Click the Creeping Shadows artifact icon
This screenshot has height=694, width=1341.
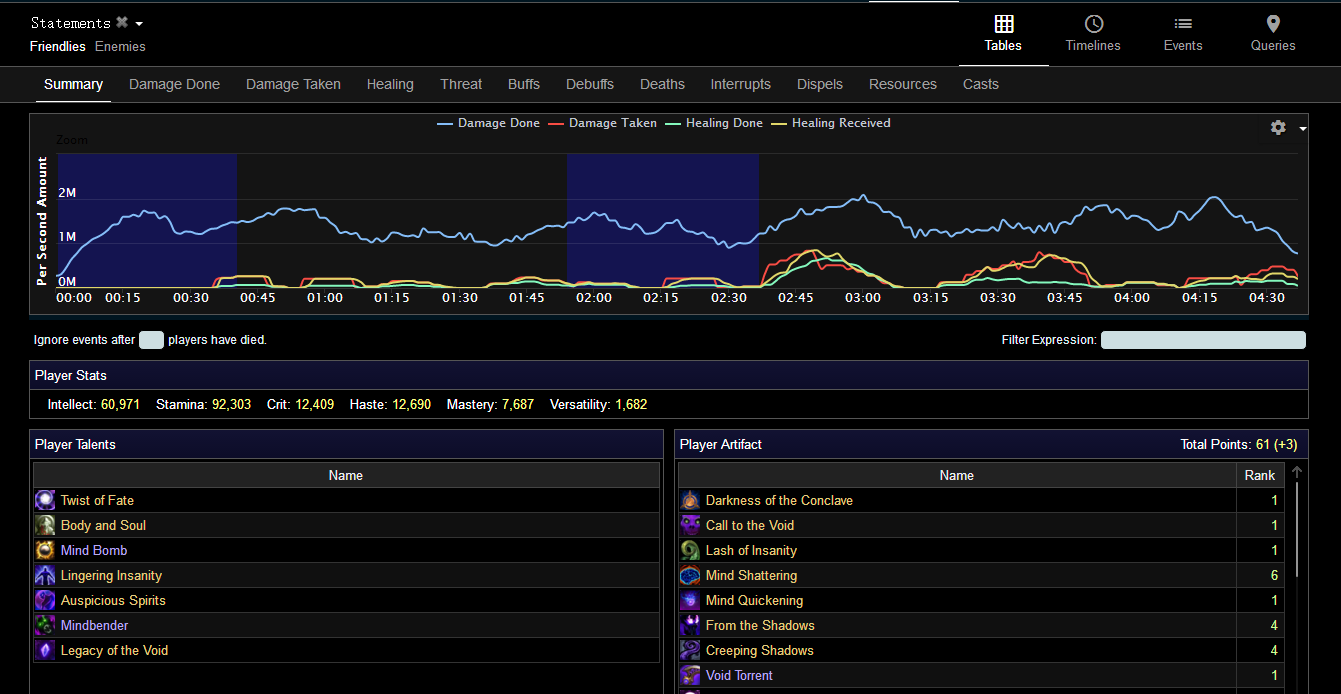690,650
